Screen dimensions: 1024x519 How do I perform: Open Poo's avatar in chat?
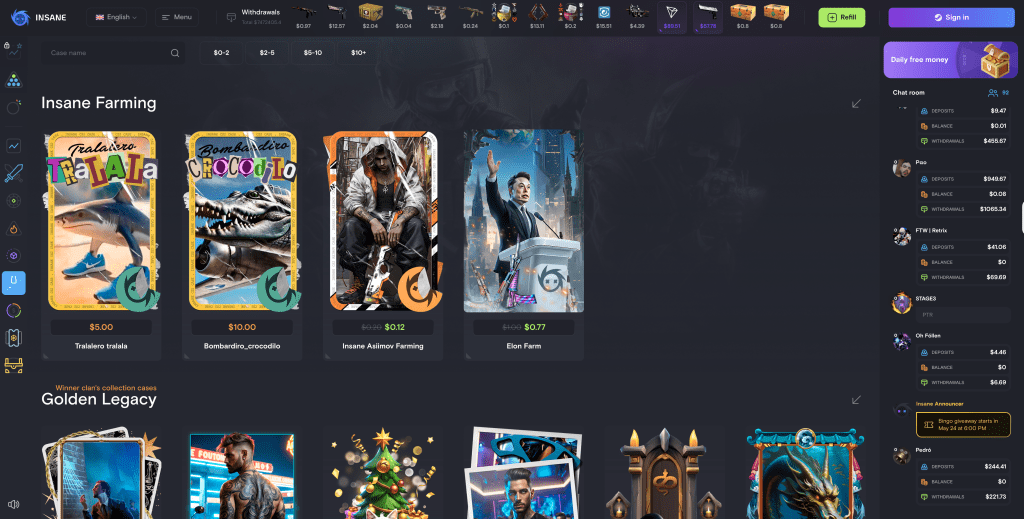coord(901,168)
